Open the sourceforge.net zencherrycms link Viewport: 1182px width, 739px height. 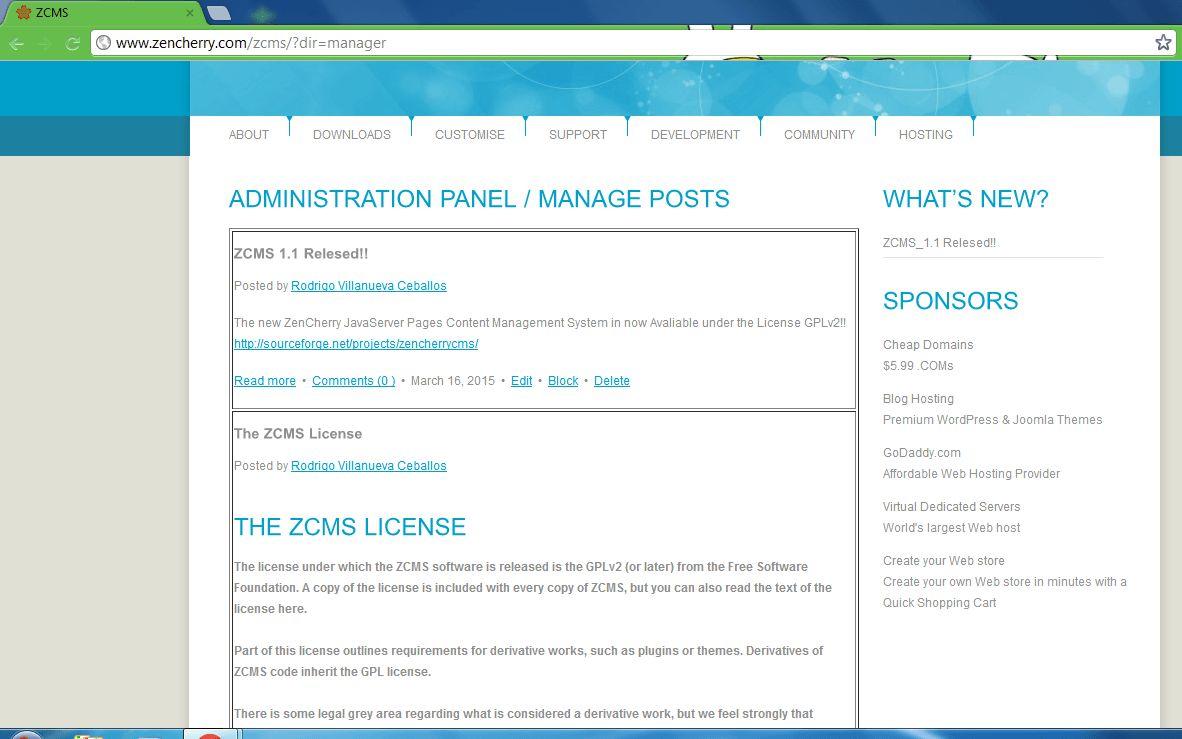[x=356, y=344]
